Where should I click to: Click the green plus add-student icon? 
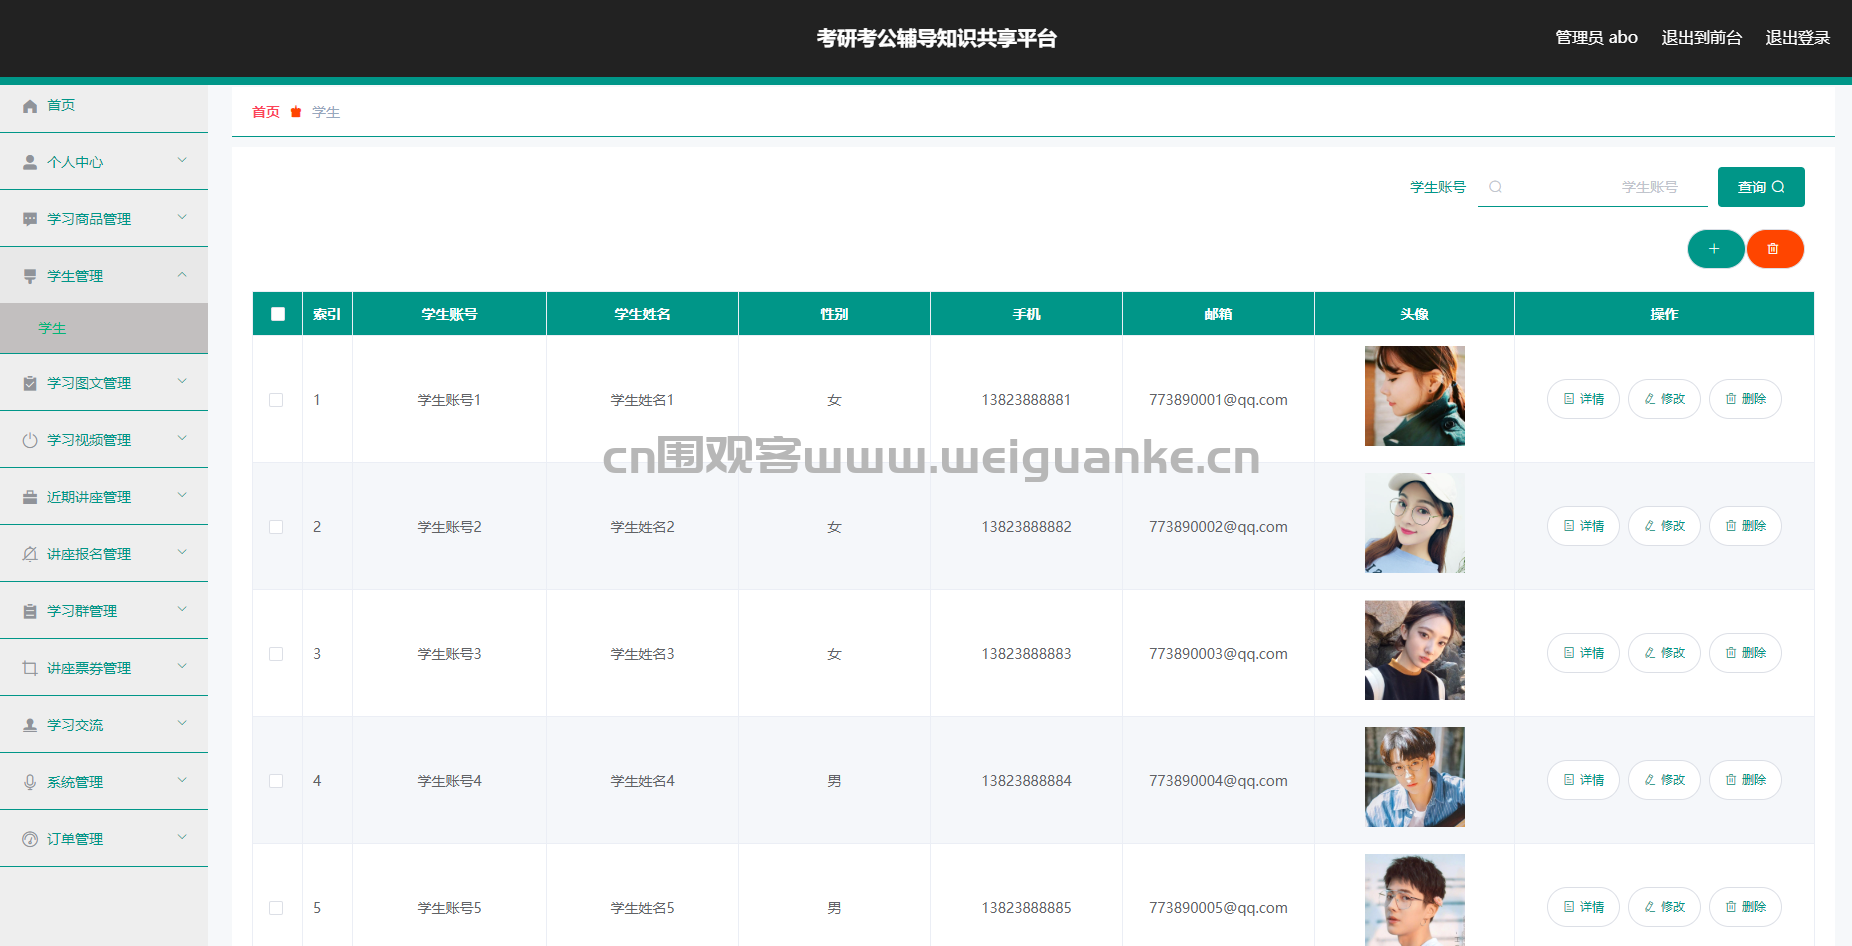1715,249
